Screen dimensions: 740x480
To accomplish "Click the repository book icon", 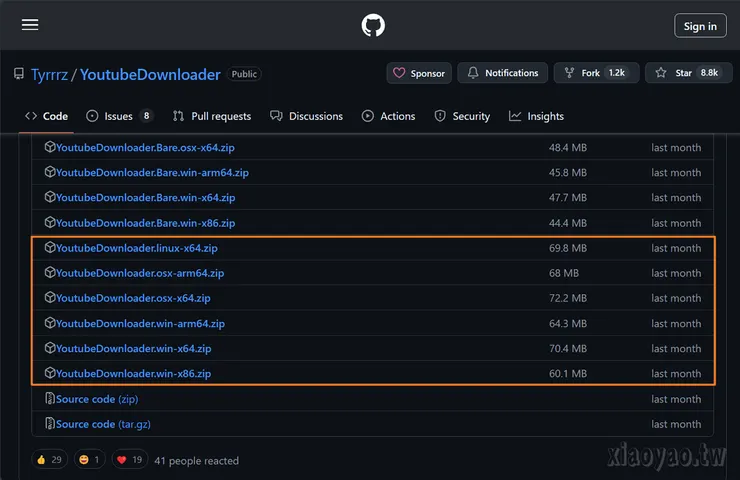I will [19, 74].
